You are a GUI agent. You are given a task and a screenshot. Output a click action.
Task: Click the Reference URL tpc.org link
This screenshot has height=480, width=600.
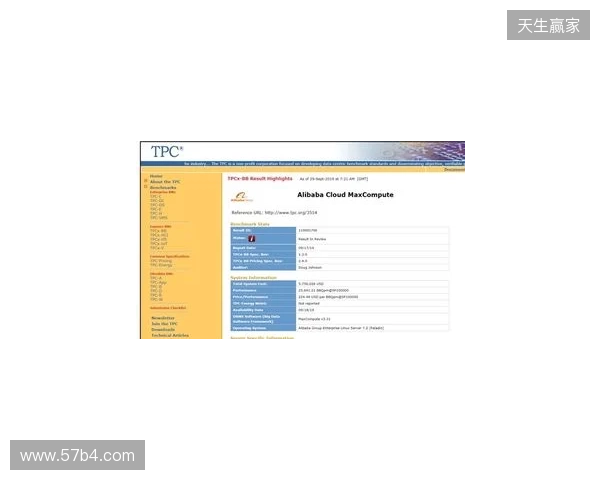291,212
